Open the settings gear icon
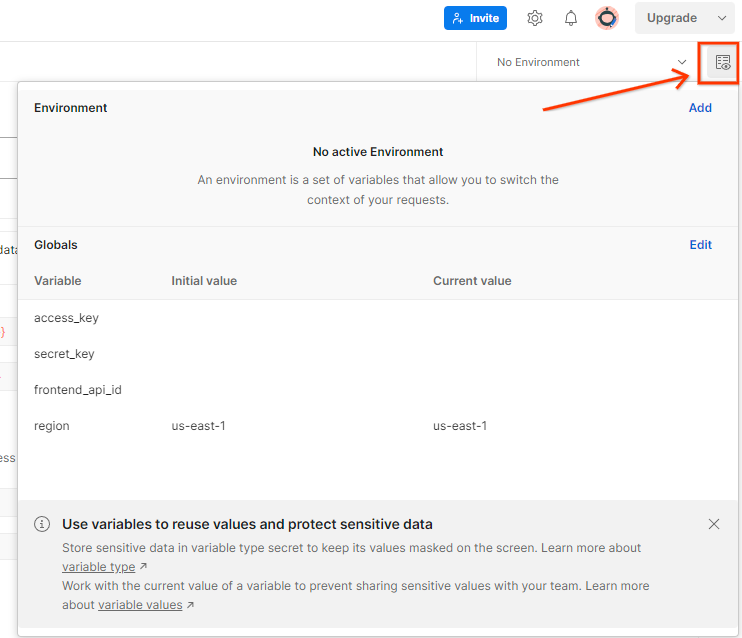Viewport: 742px width, 638px height. pos(535,18)
